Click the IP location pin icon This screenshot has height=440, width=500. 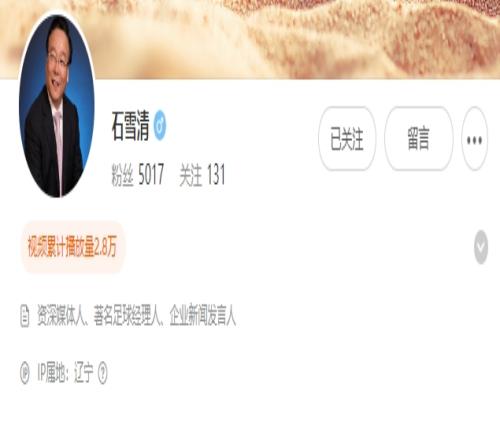25,372
